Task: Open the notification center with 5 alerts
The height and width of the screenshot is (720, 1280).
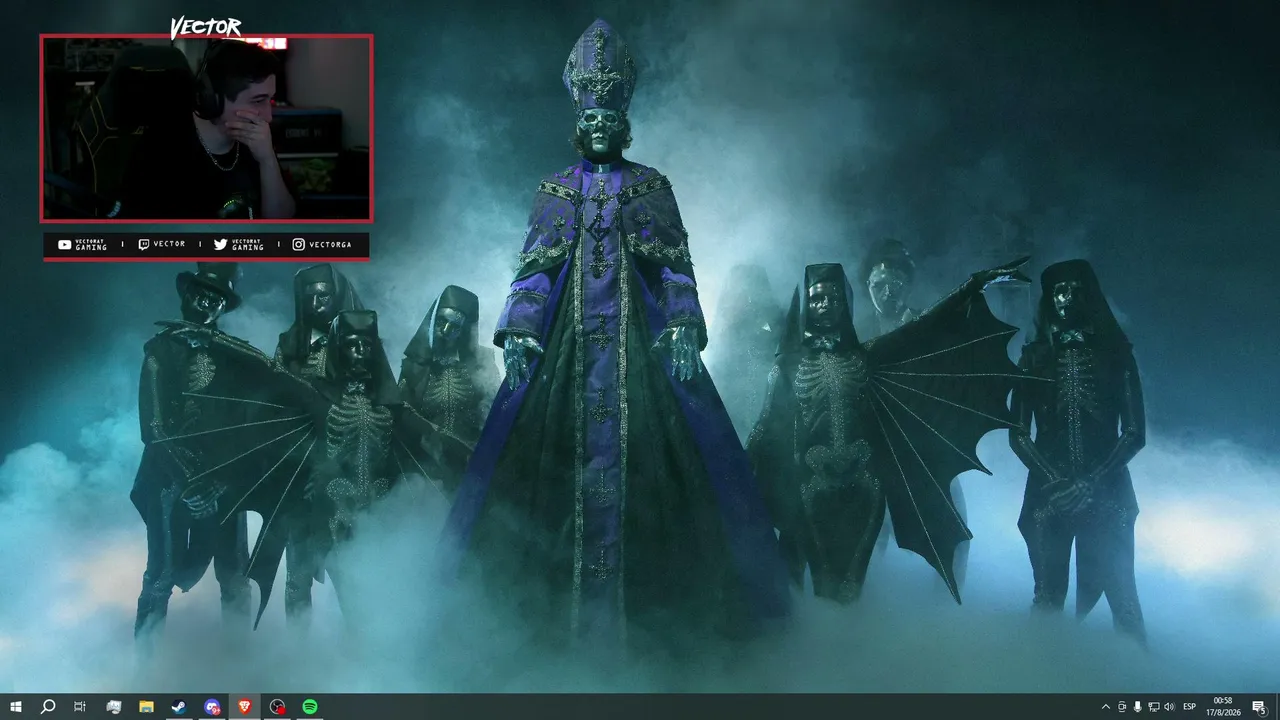Action: click(x=1259, y=707)
